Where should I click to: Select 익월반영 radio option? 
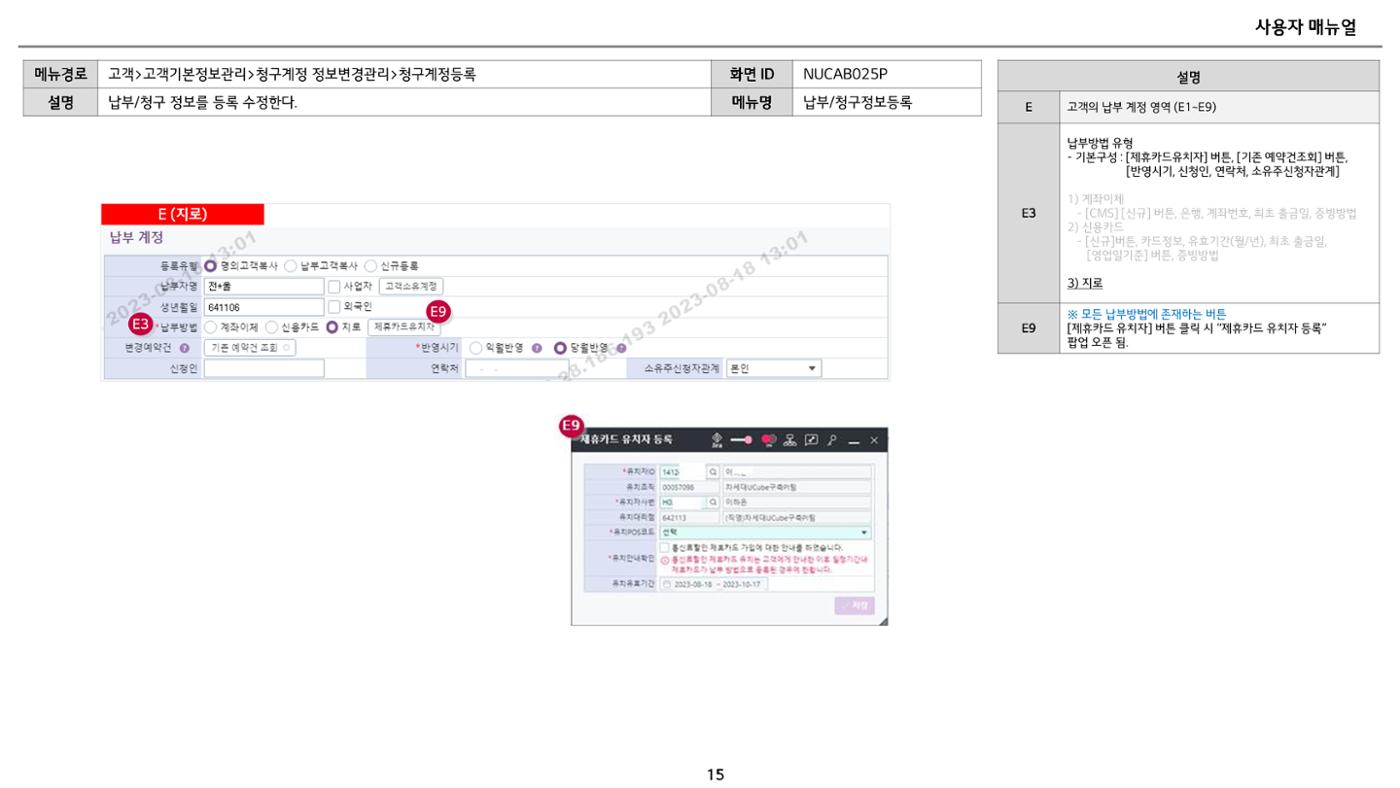click(x=476, y=348)
